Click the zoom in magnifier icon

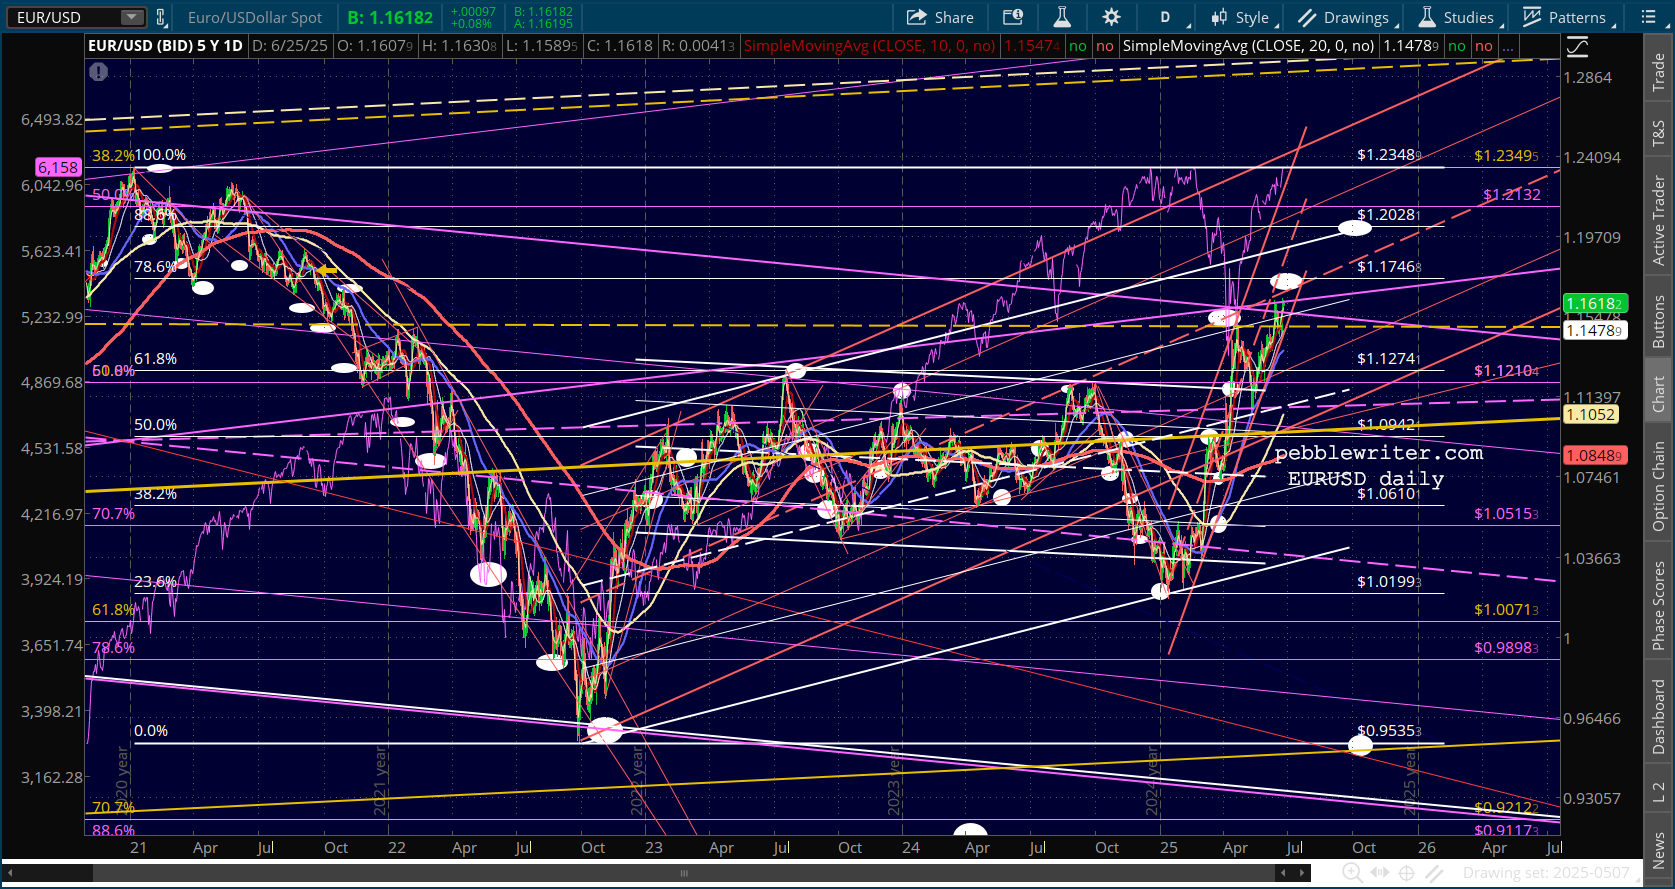point(1352,873)
